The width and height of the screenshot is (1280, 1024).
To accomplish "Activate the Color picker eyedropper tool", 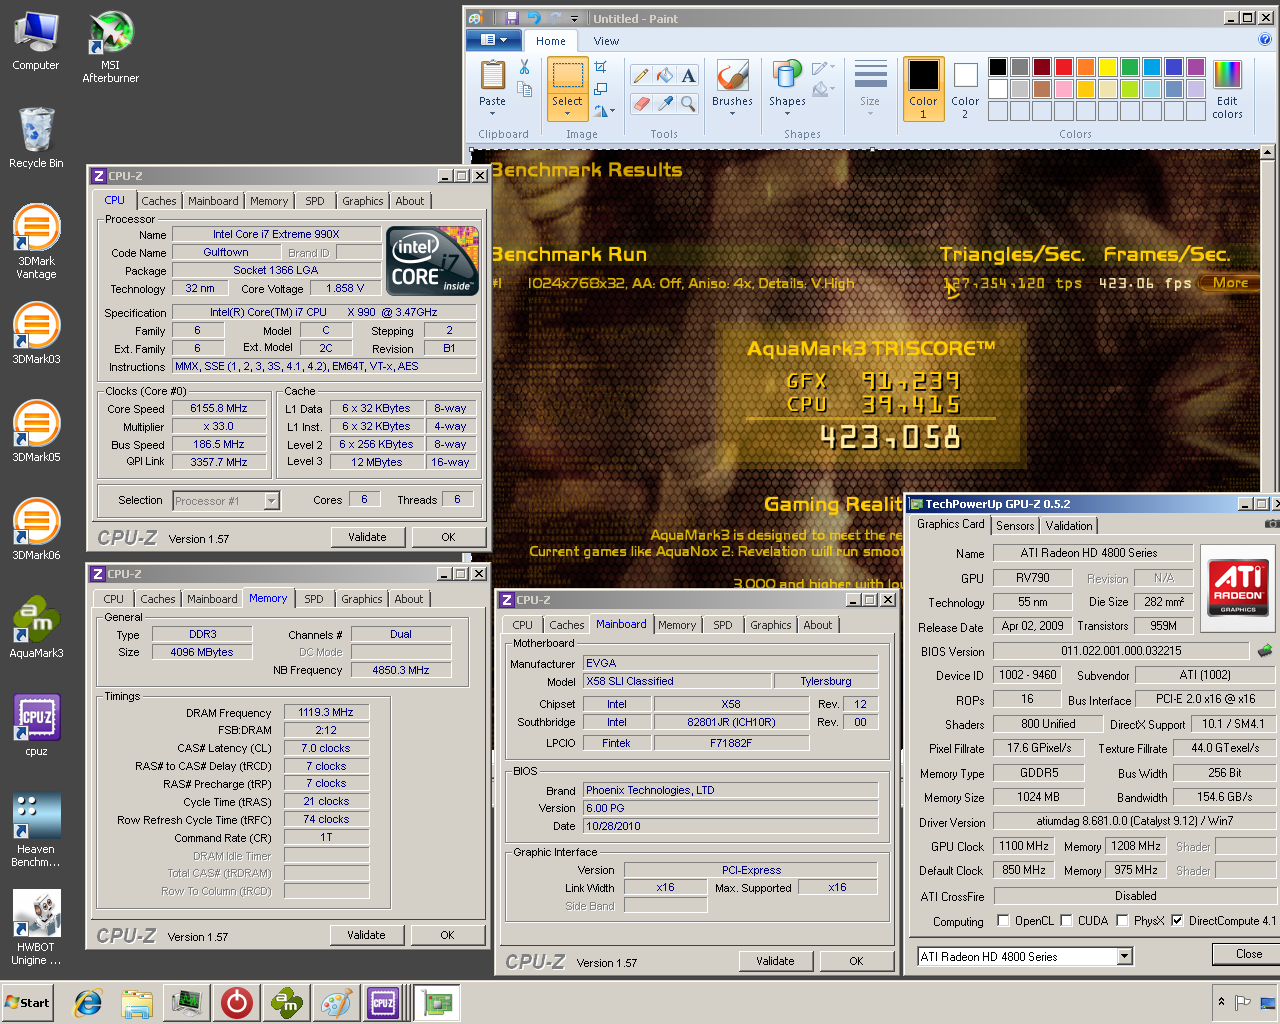I will click(665, 103).
